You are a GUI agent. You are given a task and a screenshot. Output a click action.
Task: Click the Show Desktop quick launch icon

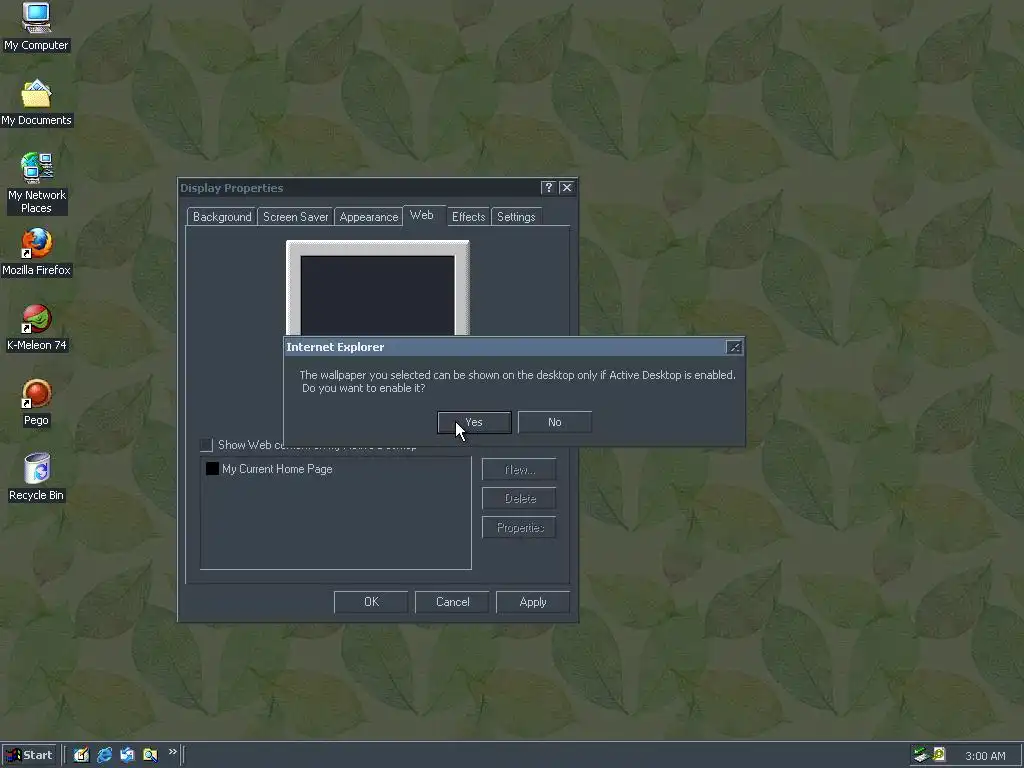pyautogui.click(x=81, y=755)
